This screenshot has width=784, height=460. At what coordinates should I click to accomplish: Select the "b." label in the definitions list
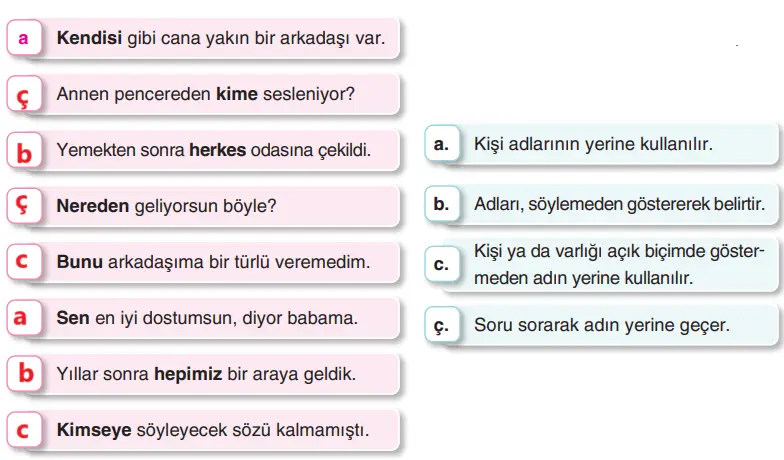coord(441,204)
